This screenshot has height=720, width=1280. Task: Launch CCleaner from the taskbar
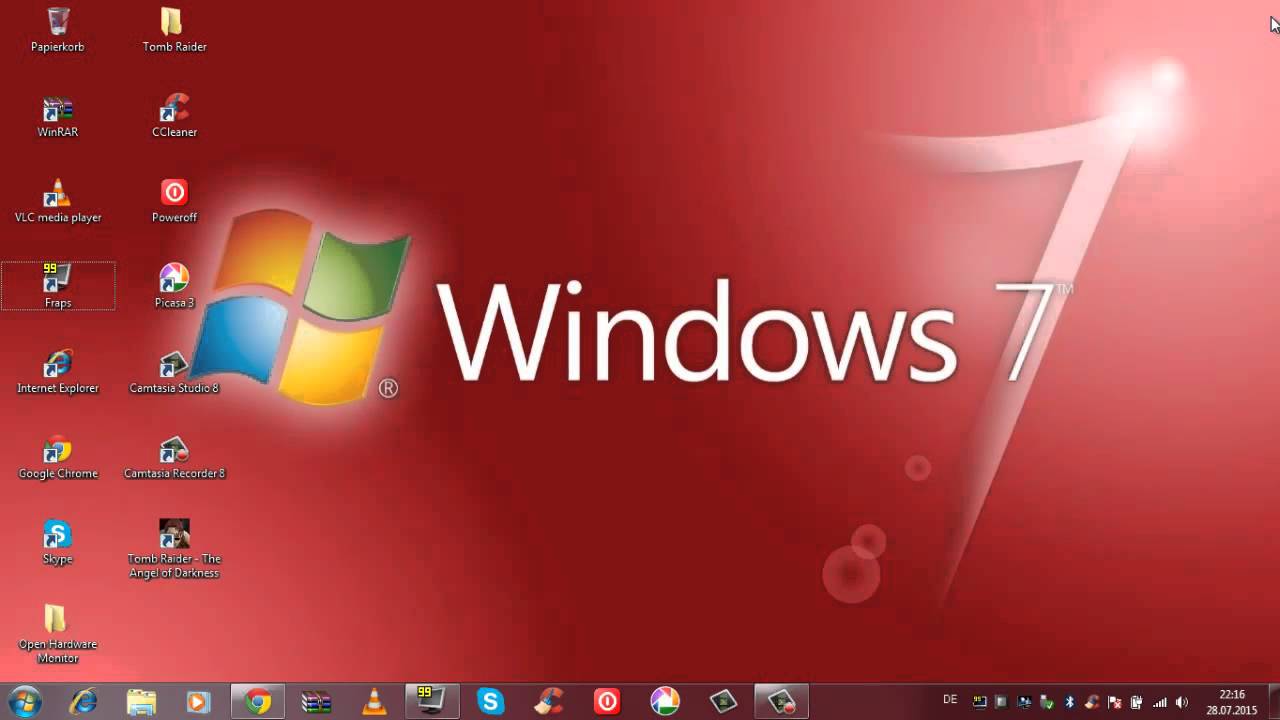548,702
